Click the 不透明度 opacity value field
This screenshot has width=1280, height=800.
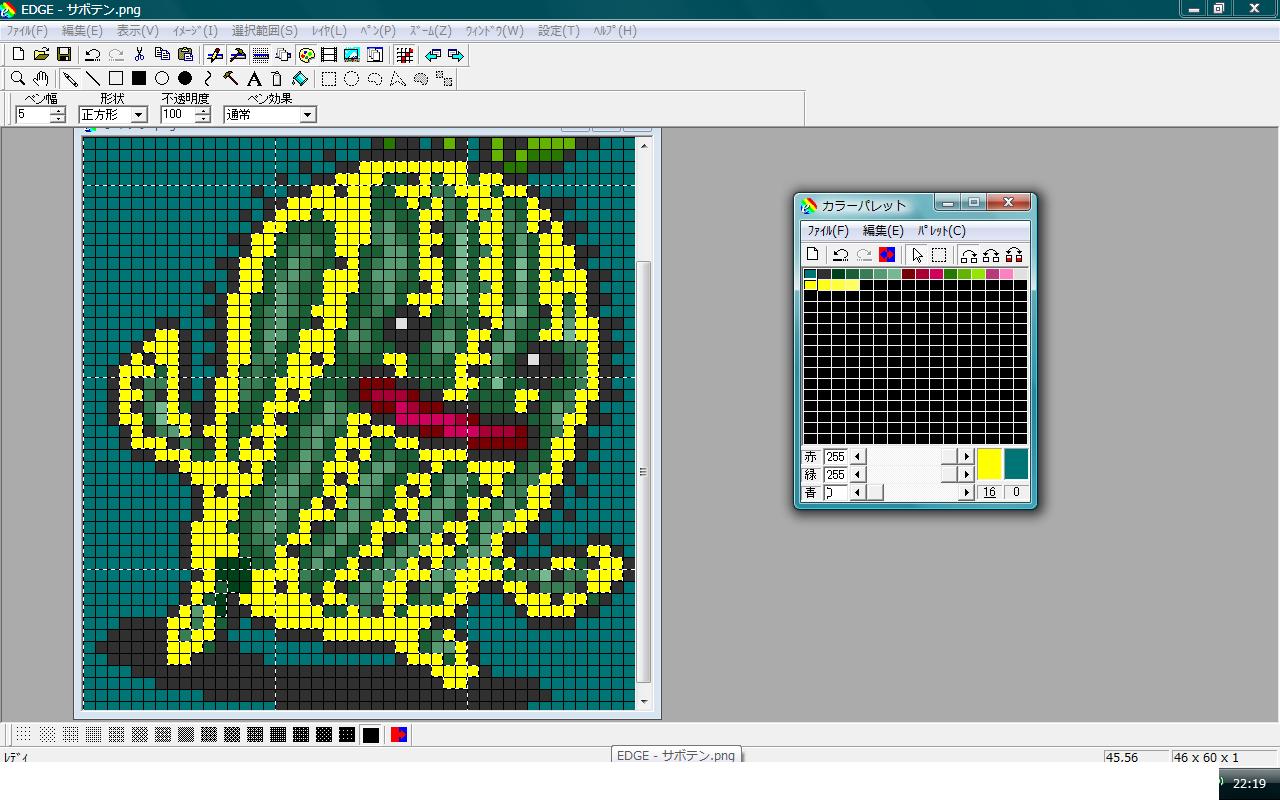177,115
